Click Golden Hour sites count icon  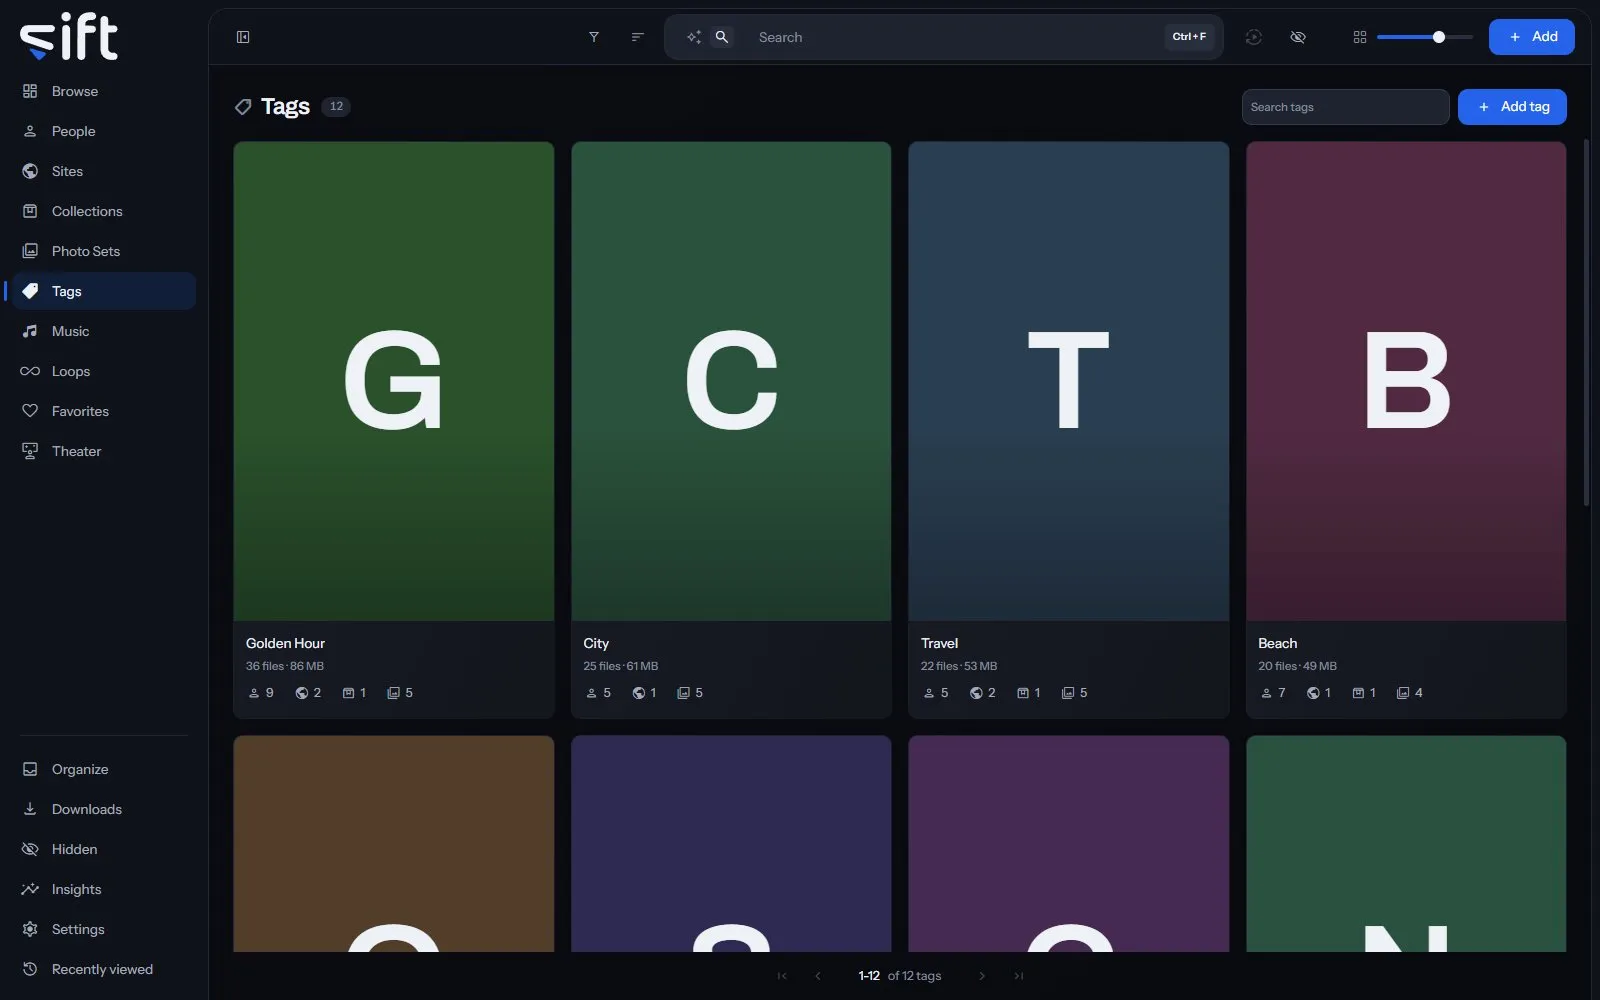[301, 693]
